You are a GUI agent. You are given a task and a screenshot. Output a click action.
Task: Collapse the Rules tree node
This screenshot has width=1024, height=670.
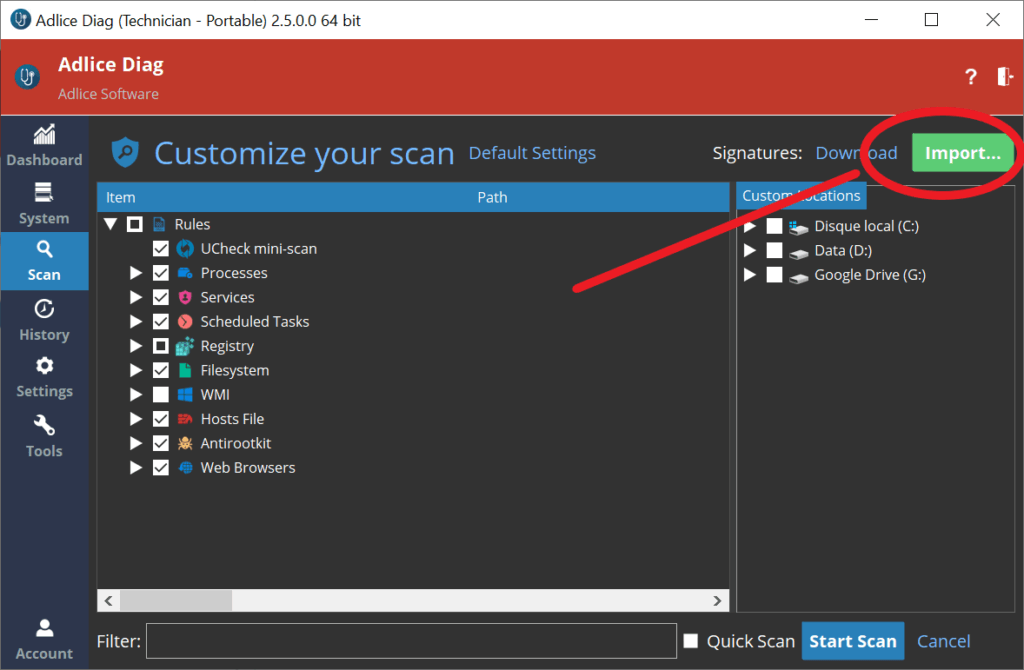point(111,224)
